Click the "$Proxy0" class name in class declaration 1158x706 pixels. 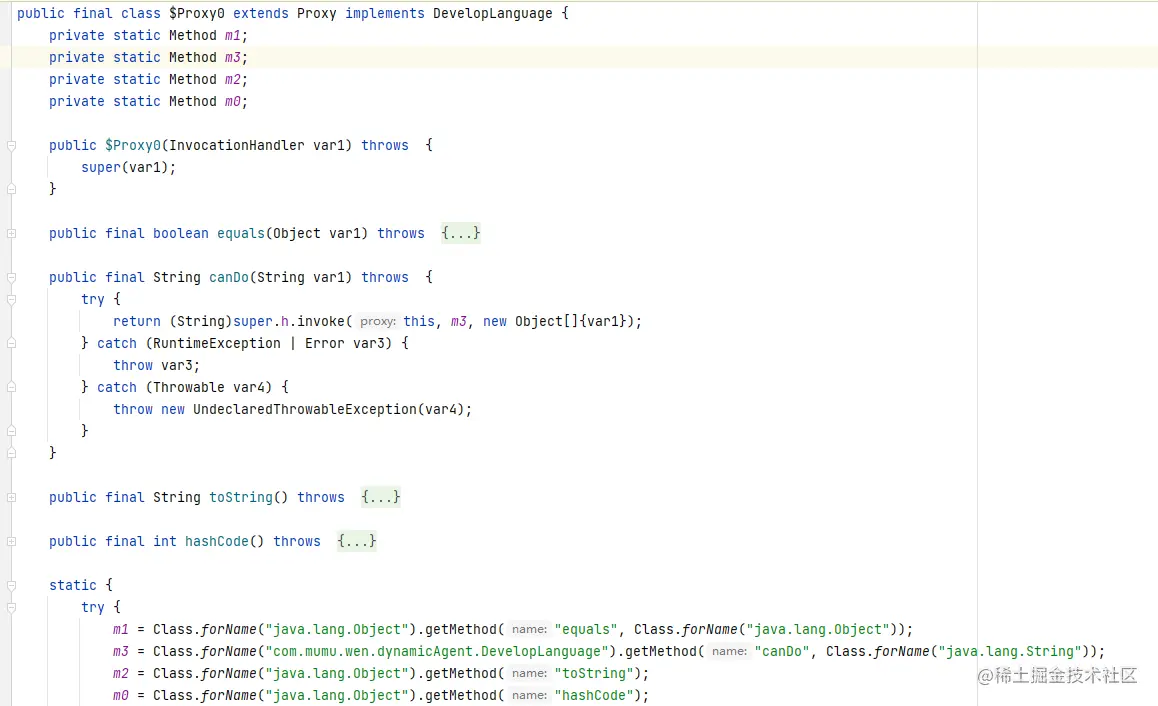tap(196, 13)
